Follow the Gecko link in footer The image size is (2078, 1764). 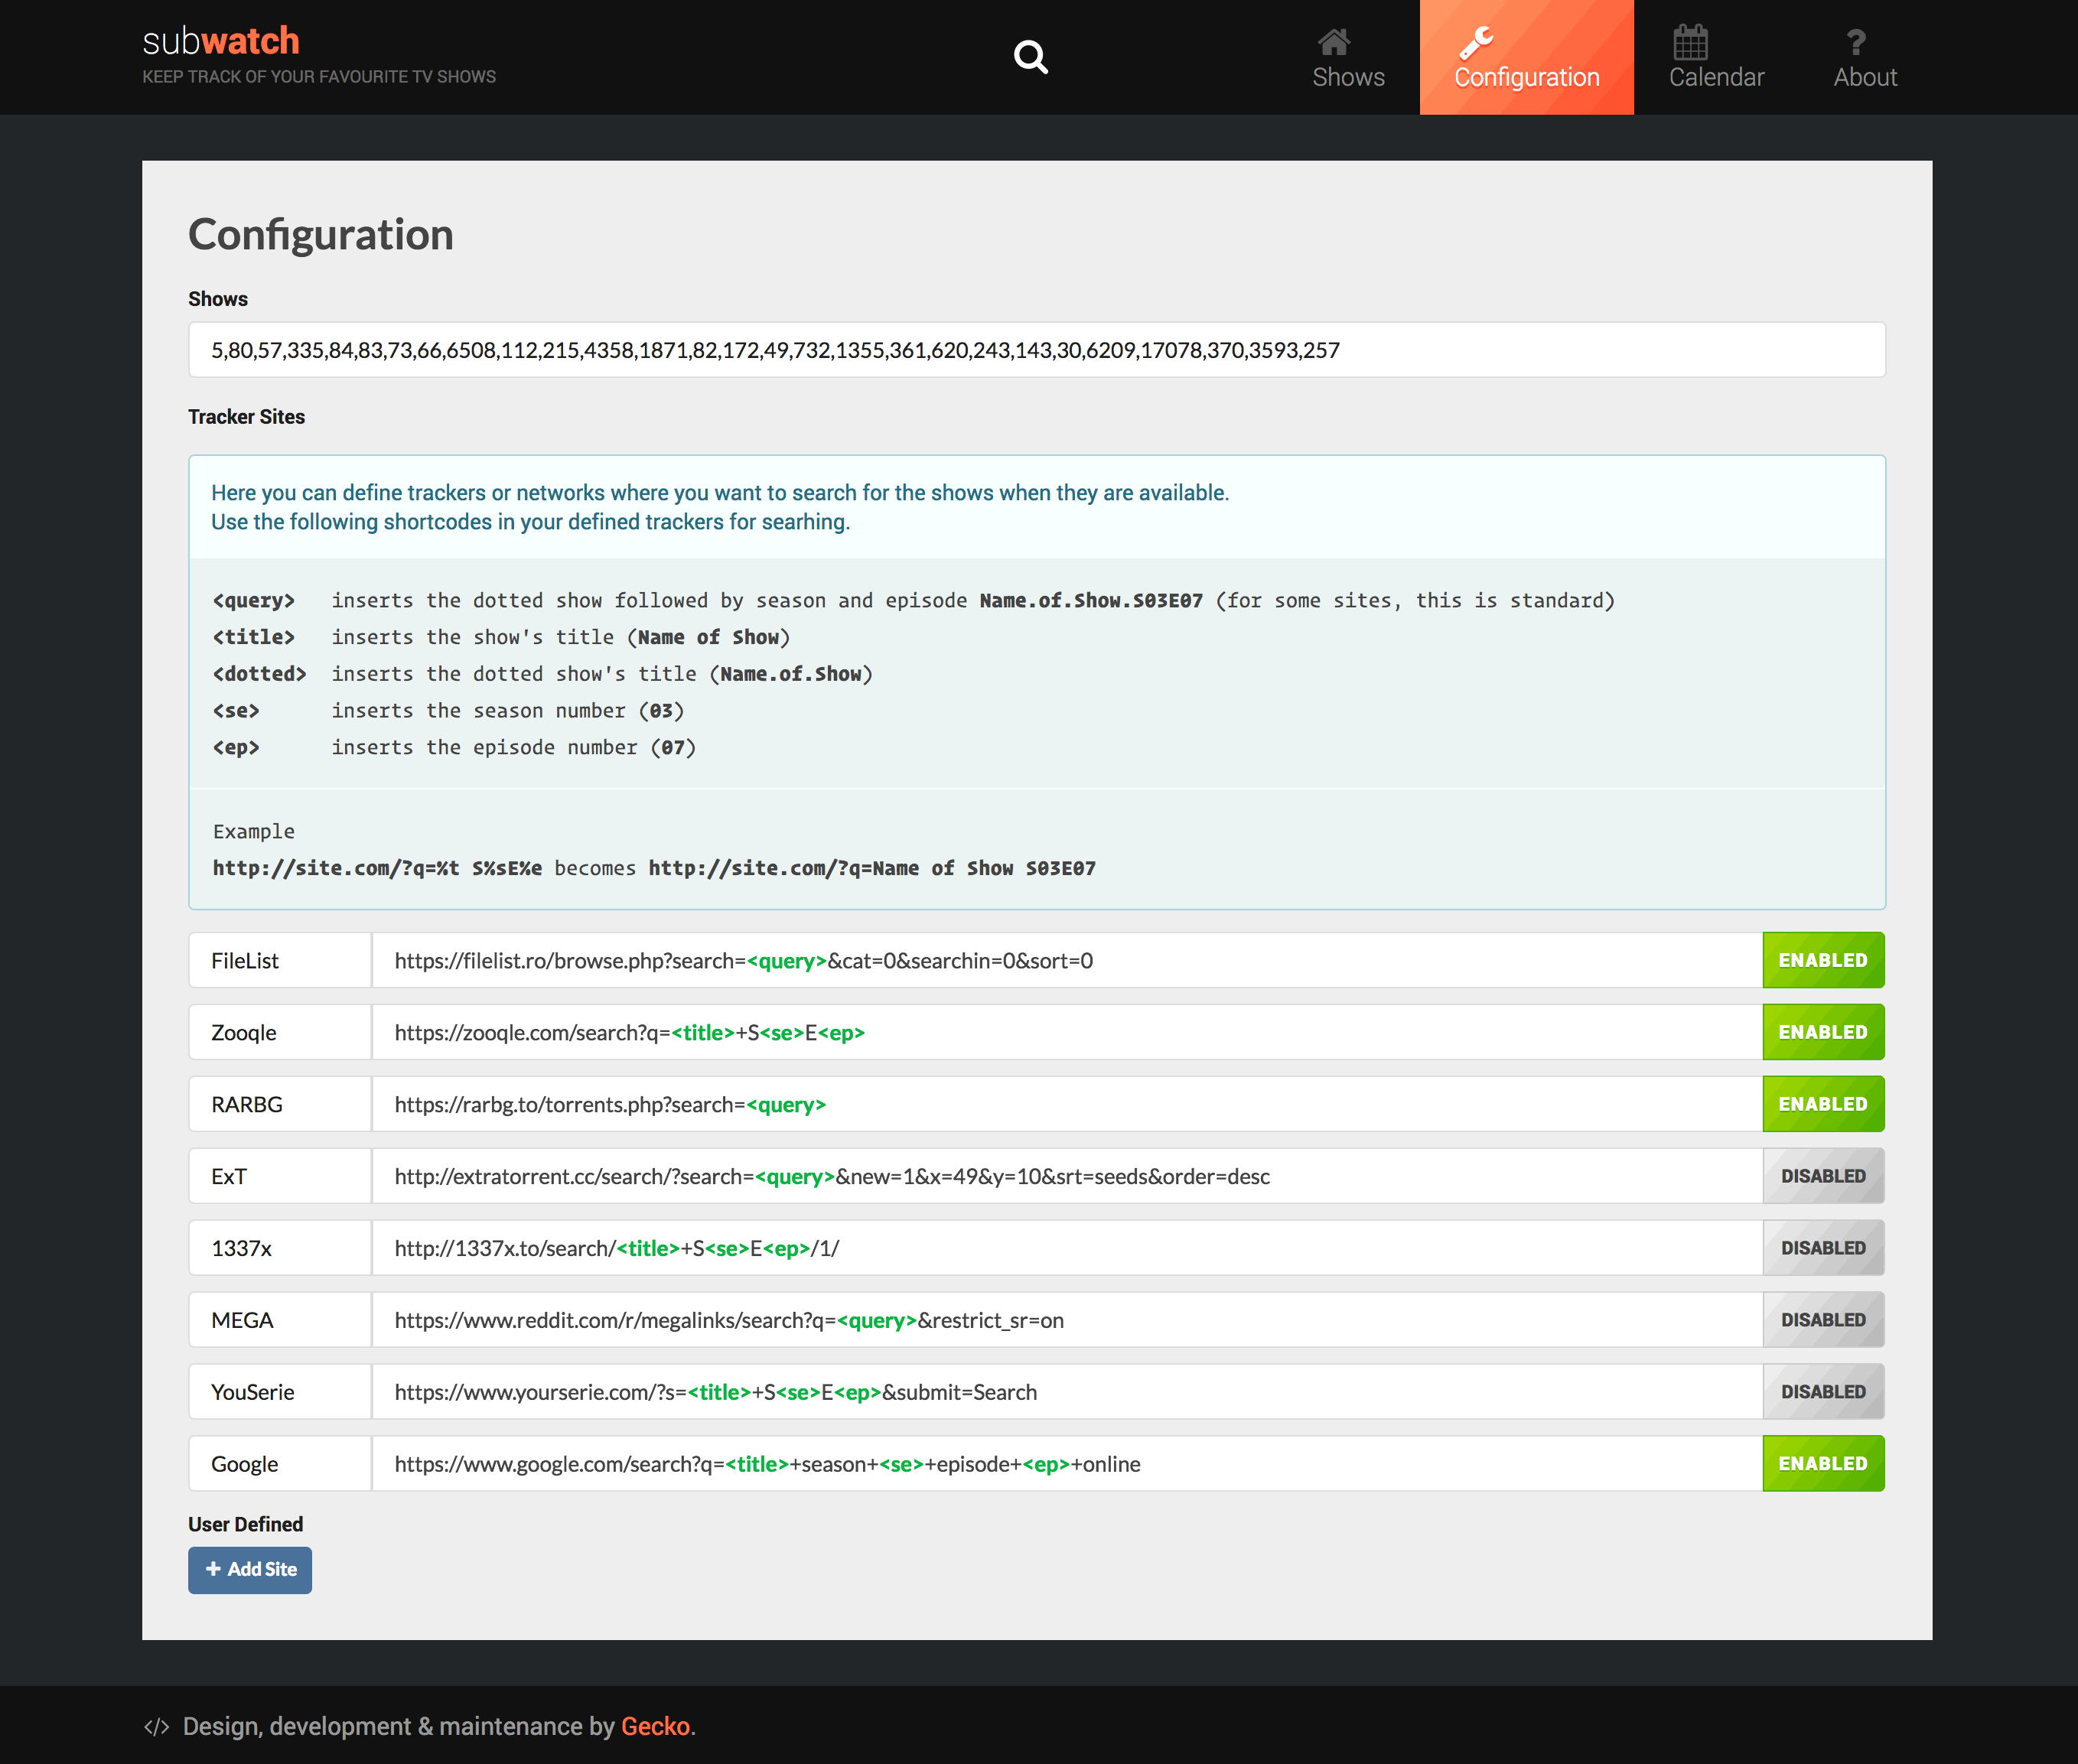tap(655, 1727)
